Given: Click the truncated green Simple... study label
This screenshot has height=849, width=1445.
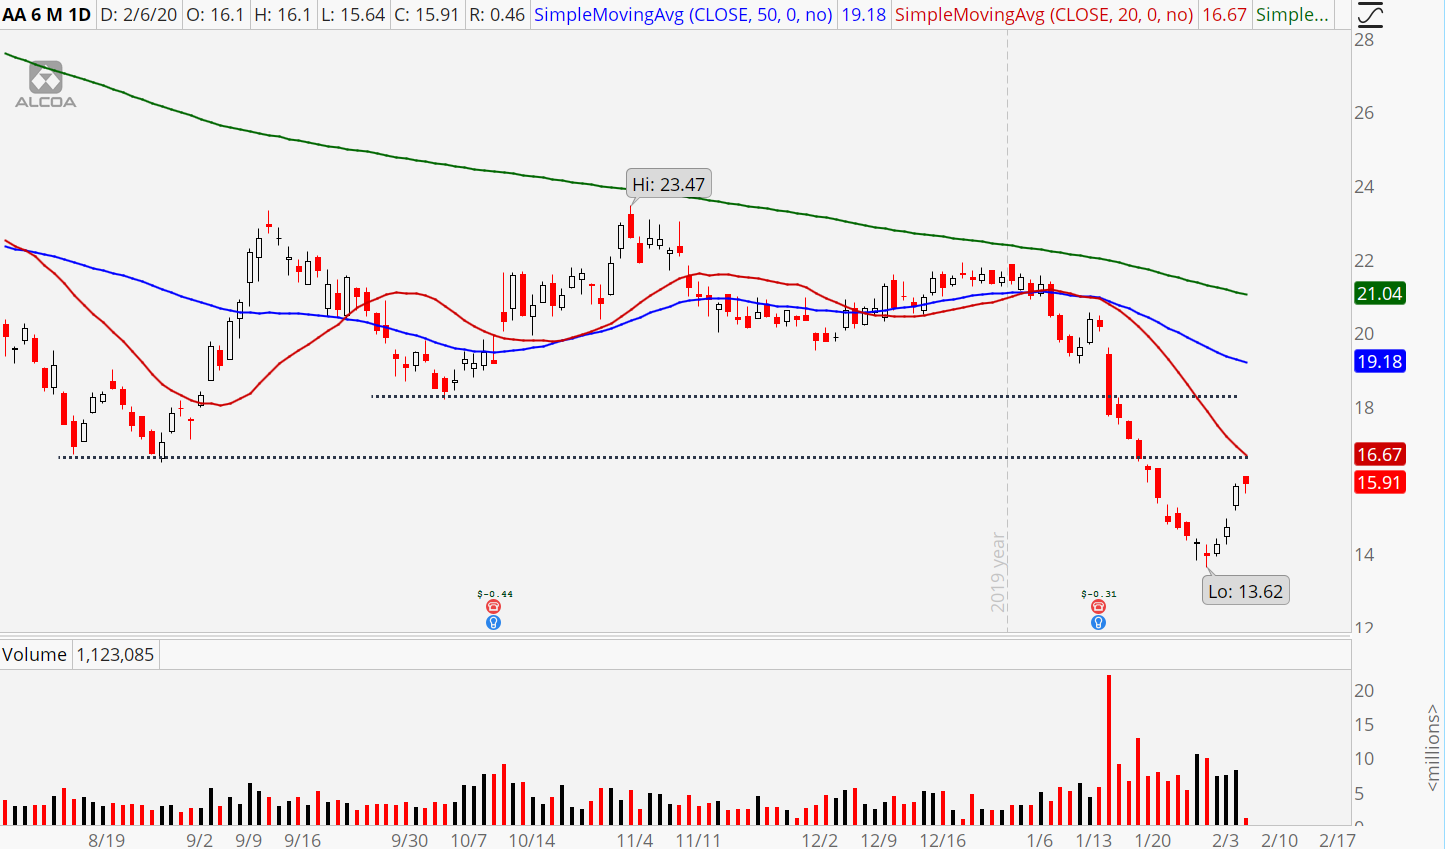Looking at the screenshot, I should click(1292, 15).
